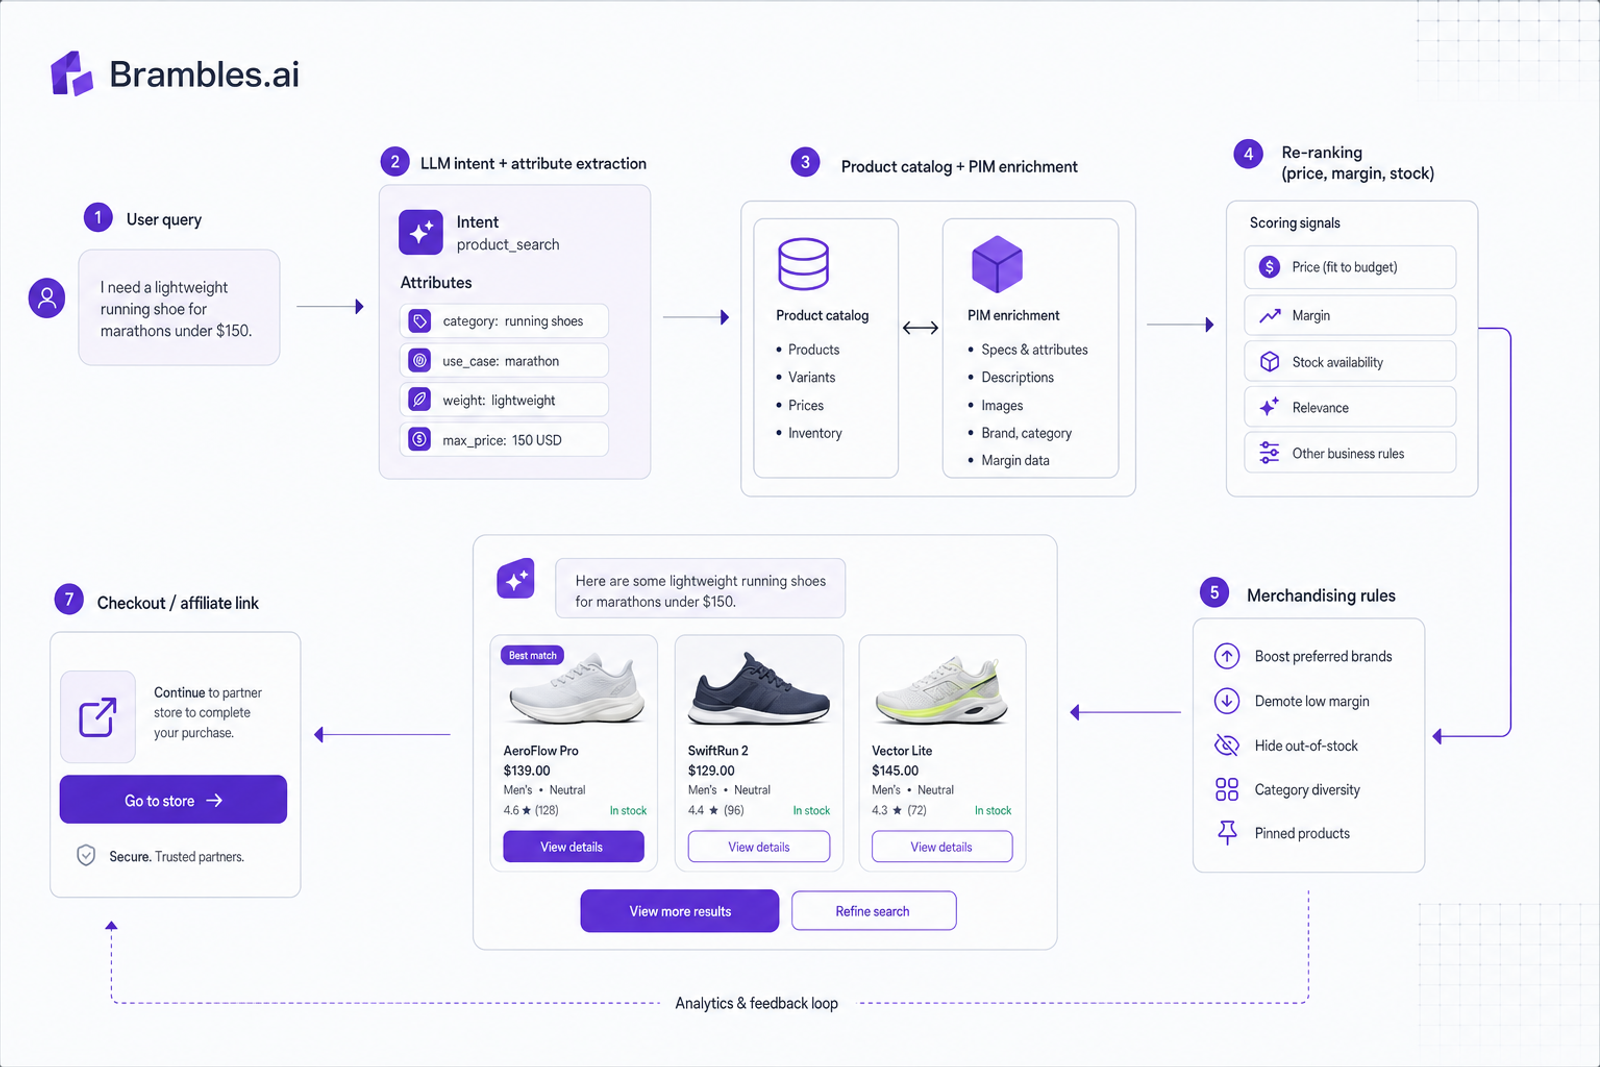This screenshot has width=1600, height=1067.
Task: Click the Margin trend line icon
Action: pyautogui.click(x=1269, y=315)
